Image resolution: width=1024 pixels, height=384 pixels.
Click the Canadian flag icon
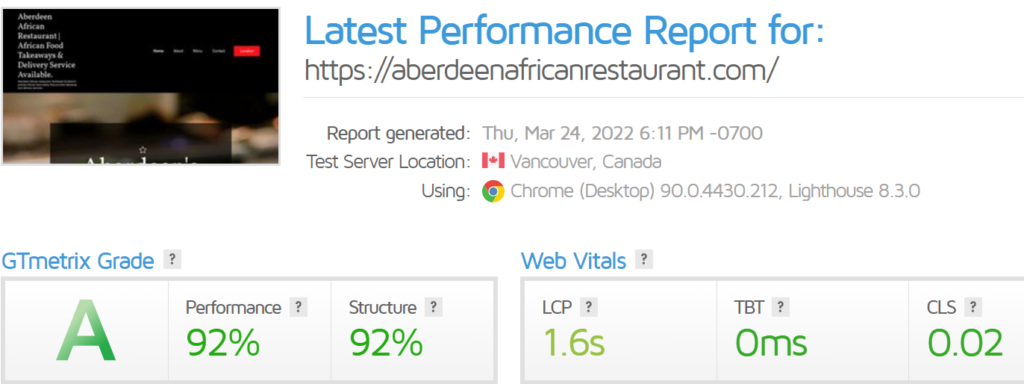tap(493, 161)
